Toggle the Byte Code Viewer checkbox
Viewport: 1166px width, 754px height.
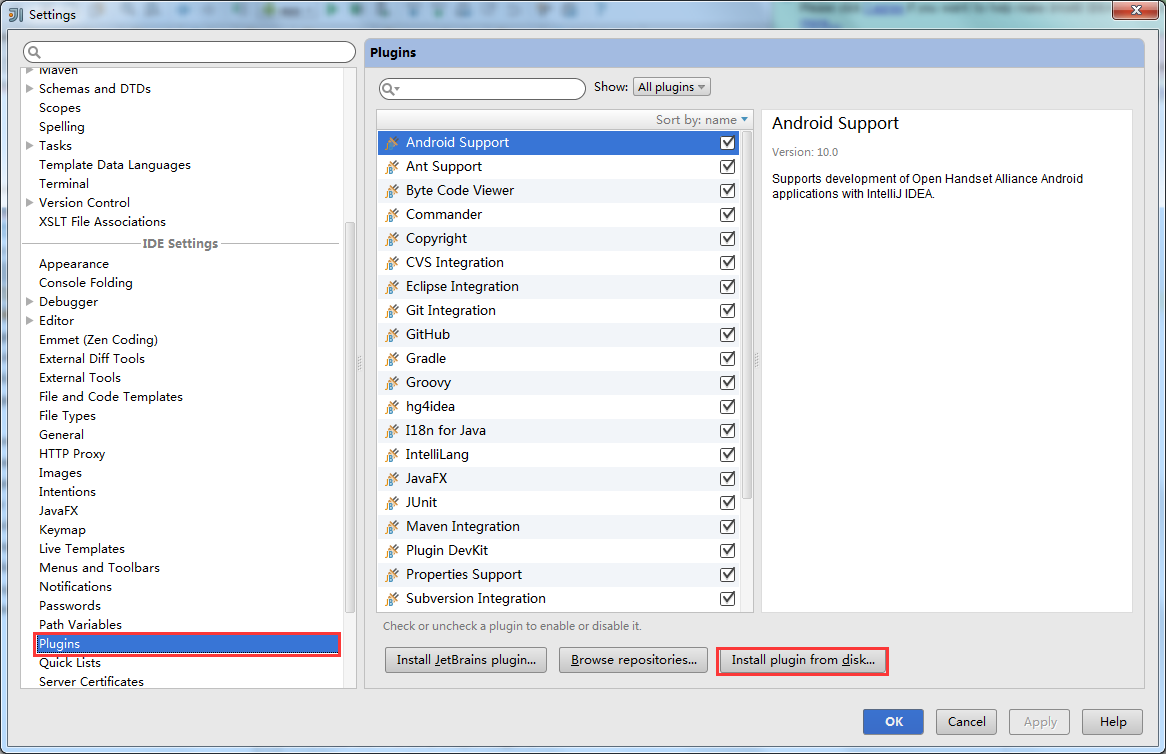pyautogui.click(x=727, y=191)
